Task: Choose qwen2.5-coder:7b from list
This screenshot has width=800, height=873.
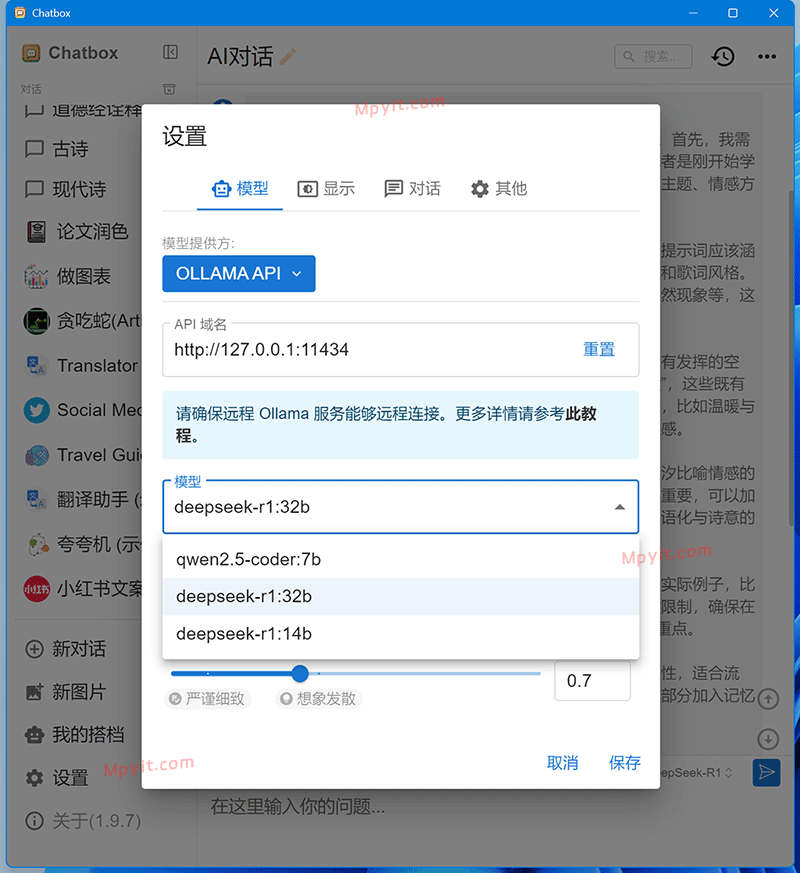Action: click(x=401, y=560)
